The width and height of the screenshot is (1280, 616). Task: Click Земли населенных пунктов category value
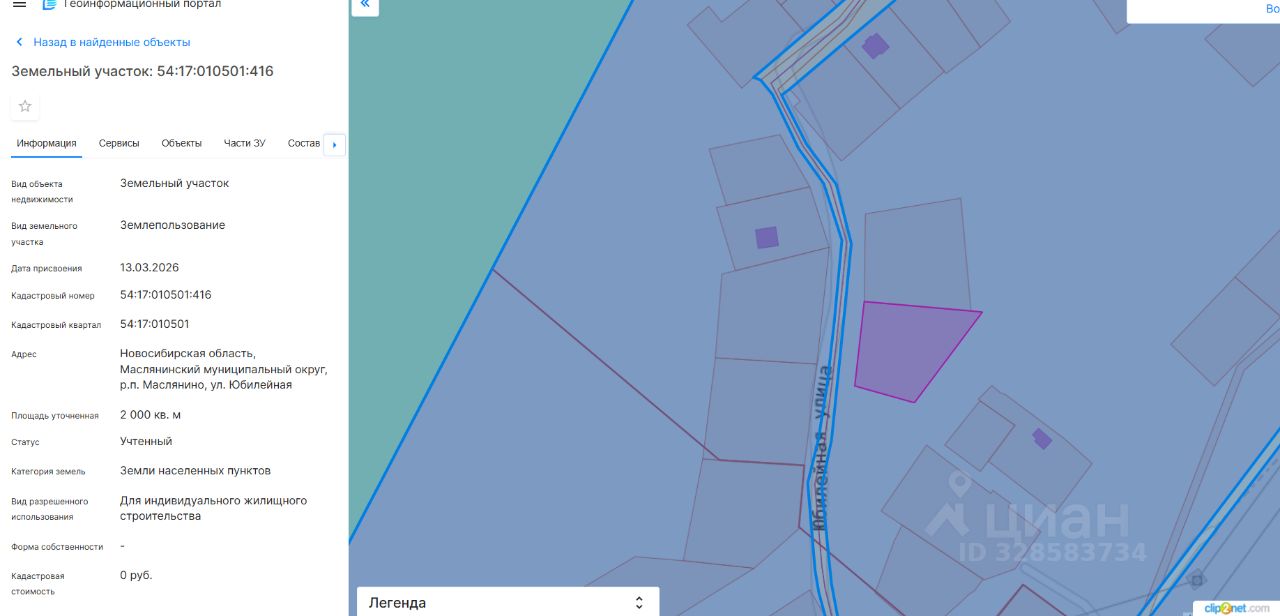pyautogui.click(x=195, y=470)
